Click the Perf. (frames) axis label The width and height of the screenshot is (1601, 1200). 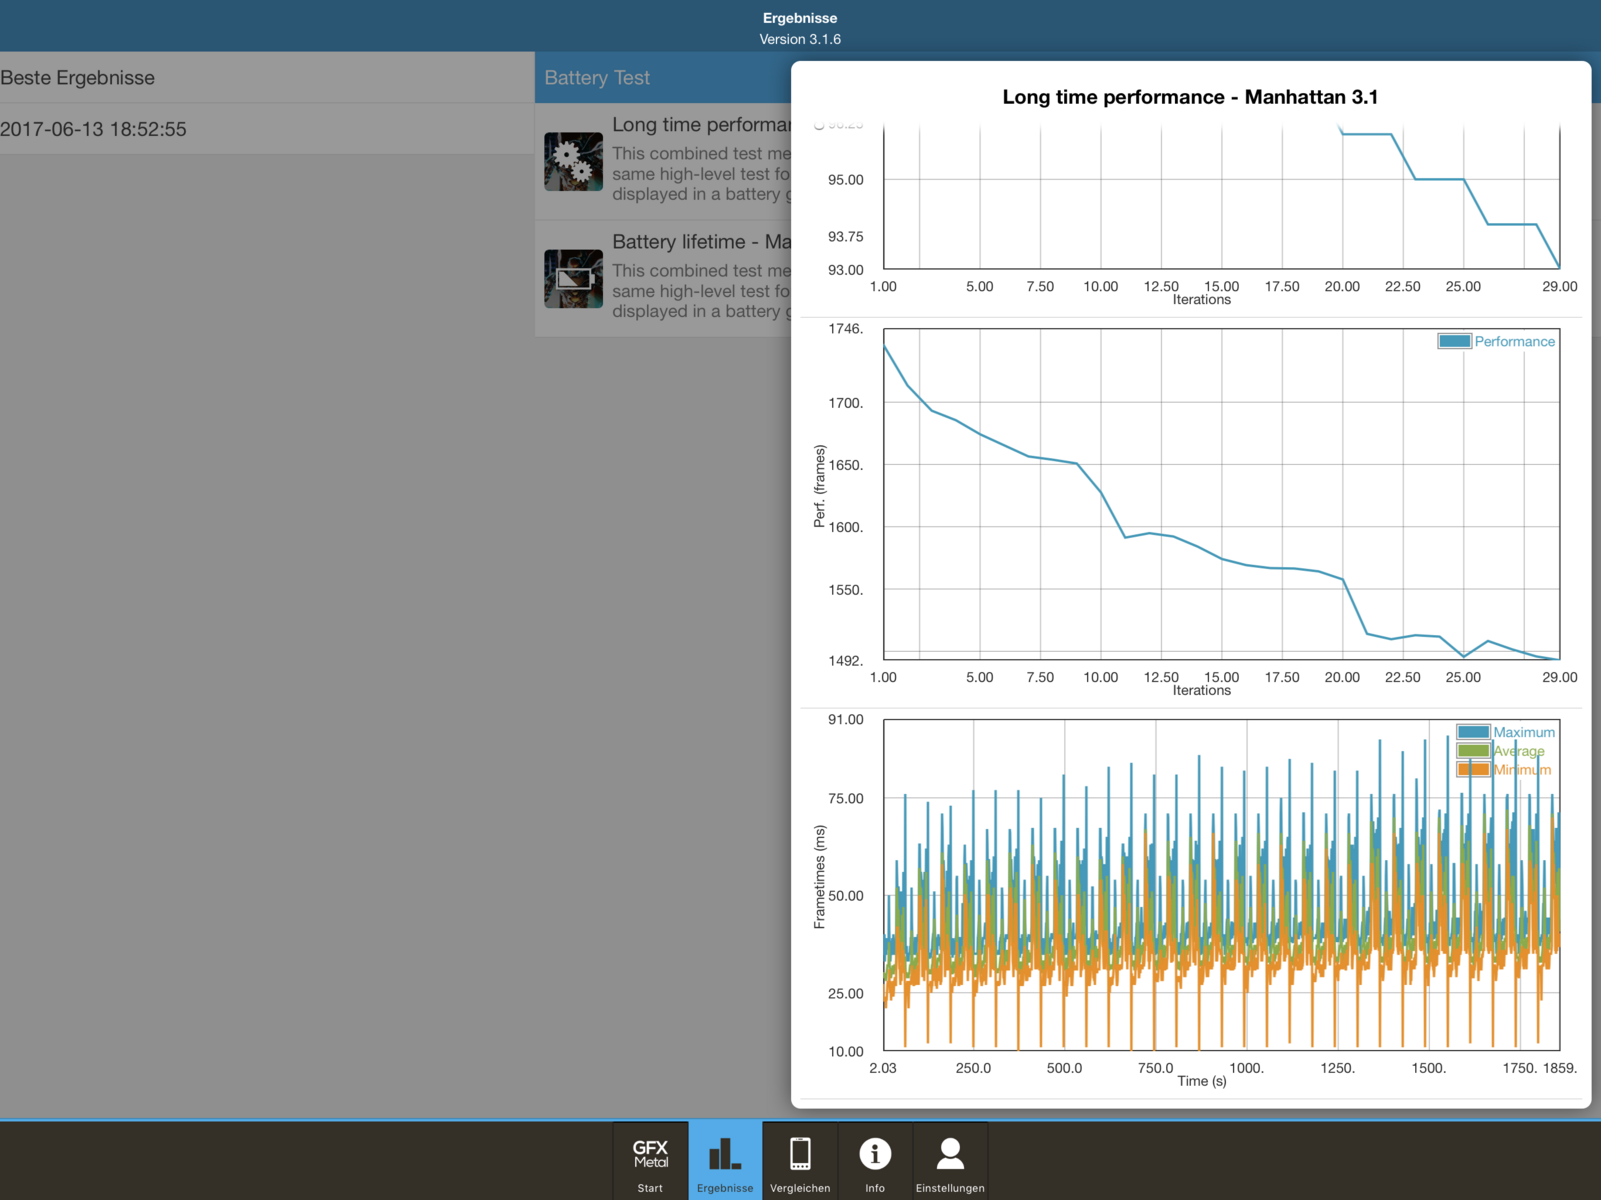(820, 486)
